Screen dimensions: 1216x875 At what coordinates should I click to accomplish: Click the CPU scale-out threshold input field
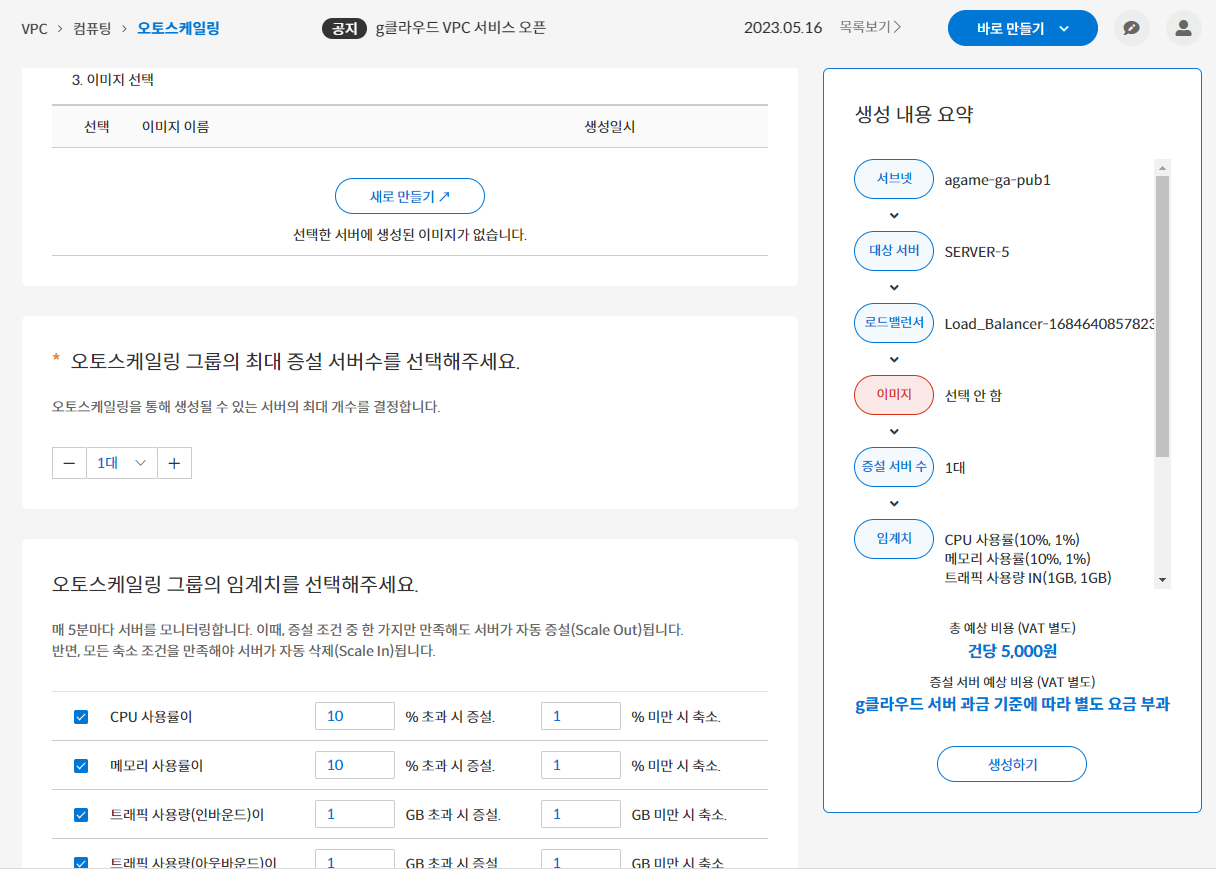coord(355,716)
